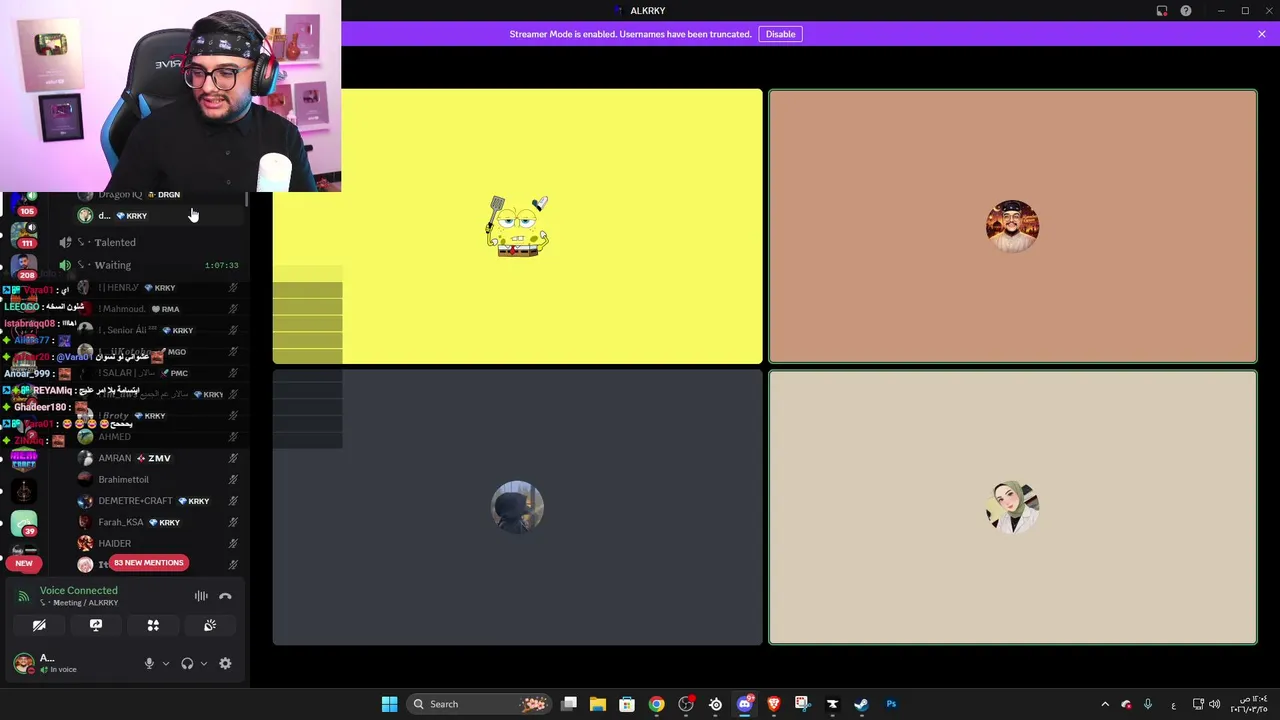Select the Dragon IQ user entry
1280x720 pixels.
point(120,195)
